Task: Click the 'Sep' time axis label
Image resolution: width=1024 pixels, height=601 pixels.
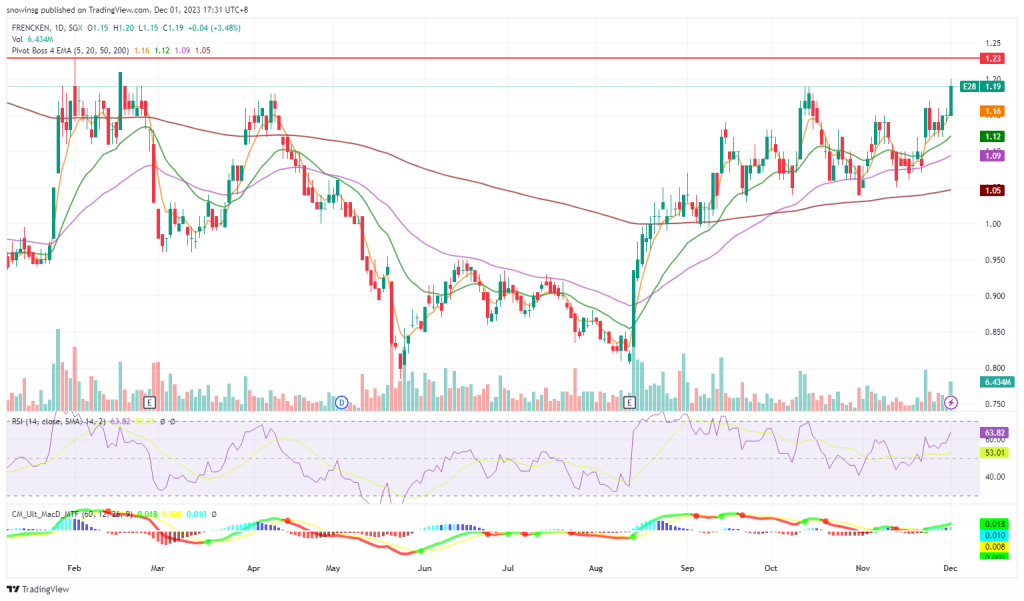Action: 687,568
